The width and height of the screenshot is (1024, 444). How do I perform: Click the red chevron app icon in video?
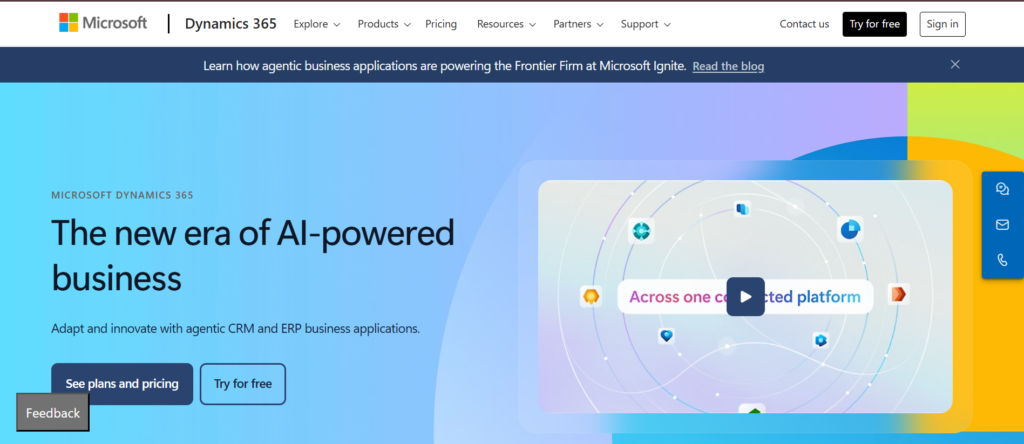pyautogui.click(x=898, y=294)
